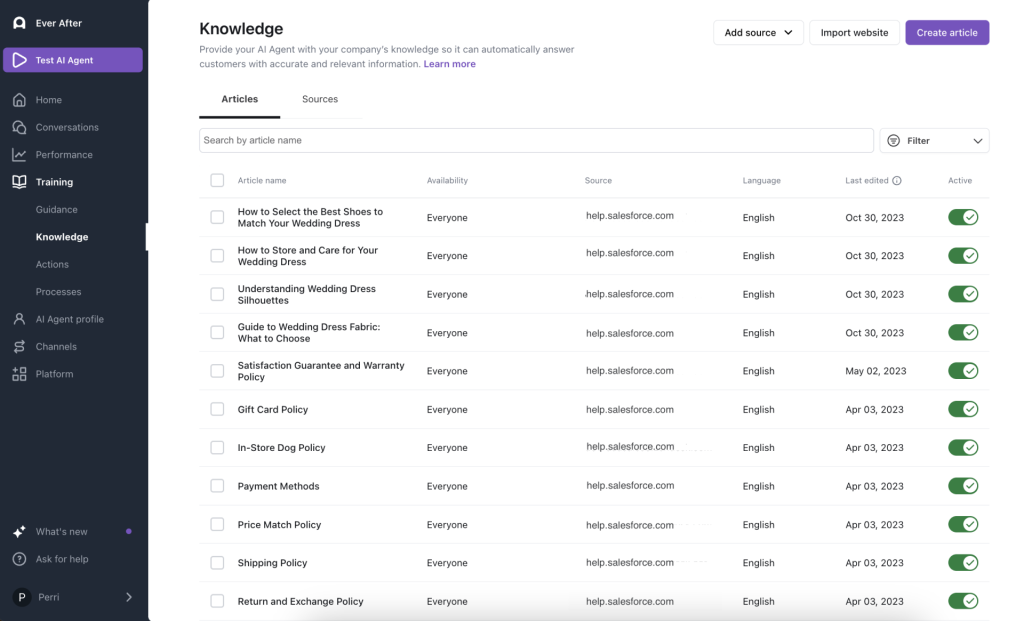This screenshot has width=1024, height=621.
Task: Toggle off Shipping Policy's active switch
Action: (x=962, y=562)
